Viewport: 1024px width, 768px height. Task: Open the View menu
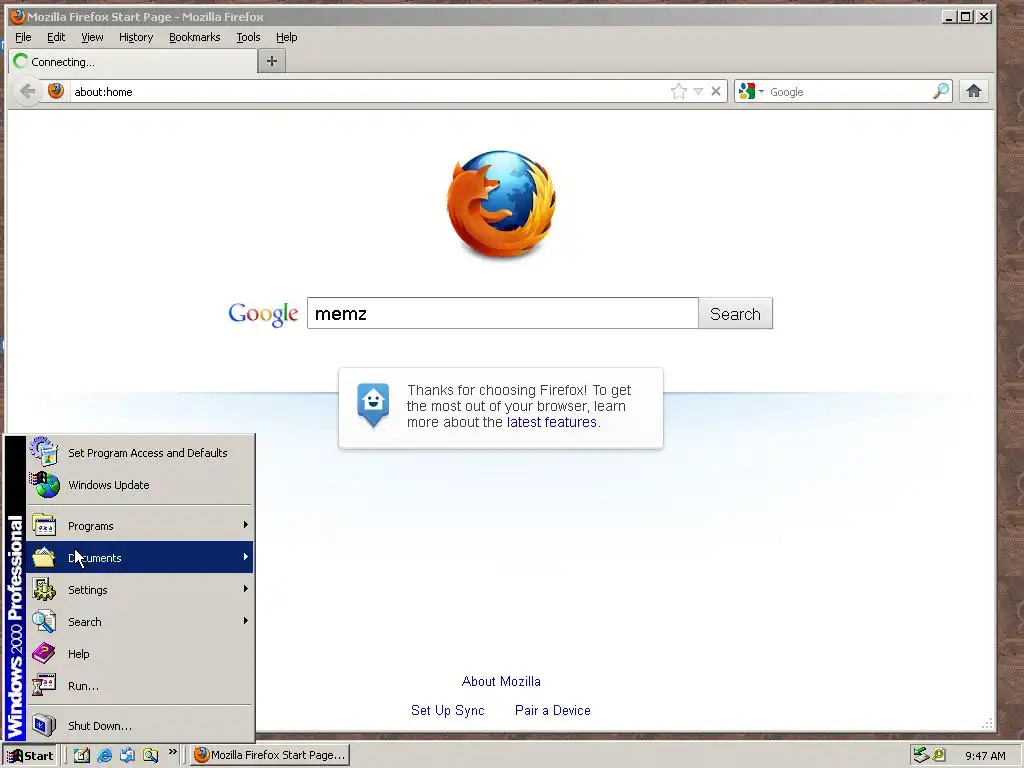click(92, 37)
